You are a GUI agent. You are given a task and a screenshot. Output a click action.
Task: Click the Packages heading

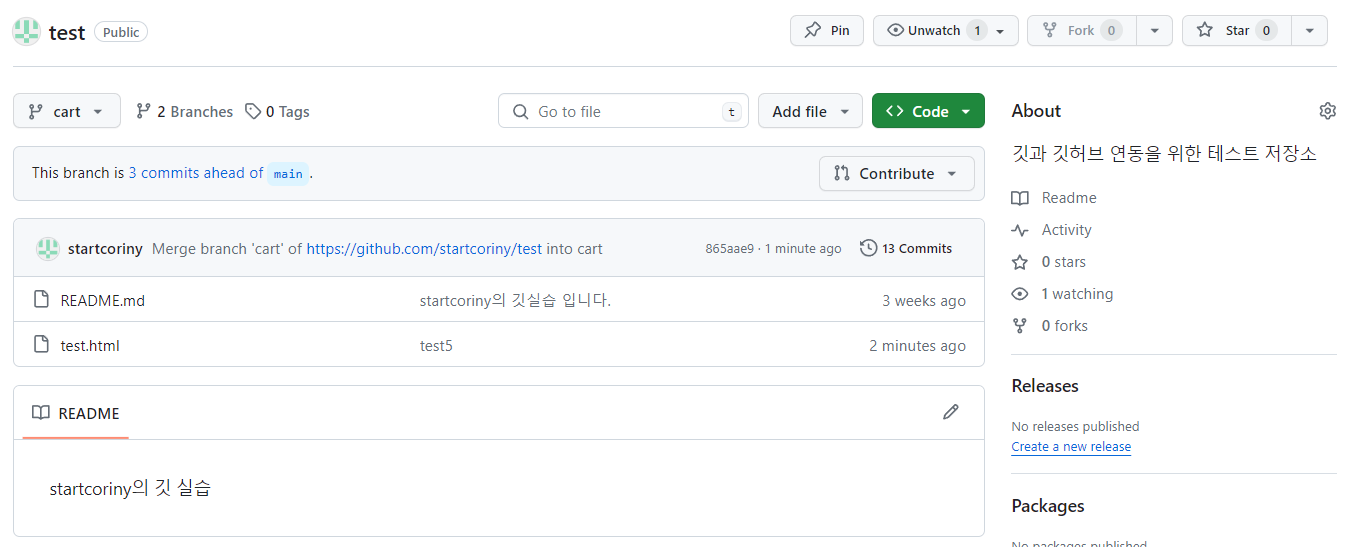coord(1048,506)
